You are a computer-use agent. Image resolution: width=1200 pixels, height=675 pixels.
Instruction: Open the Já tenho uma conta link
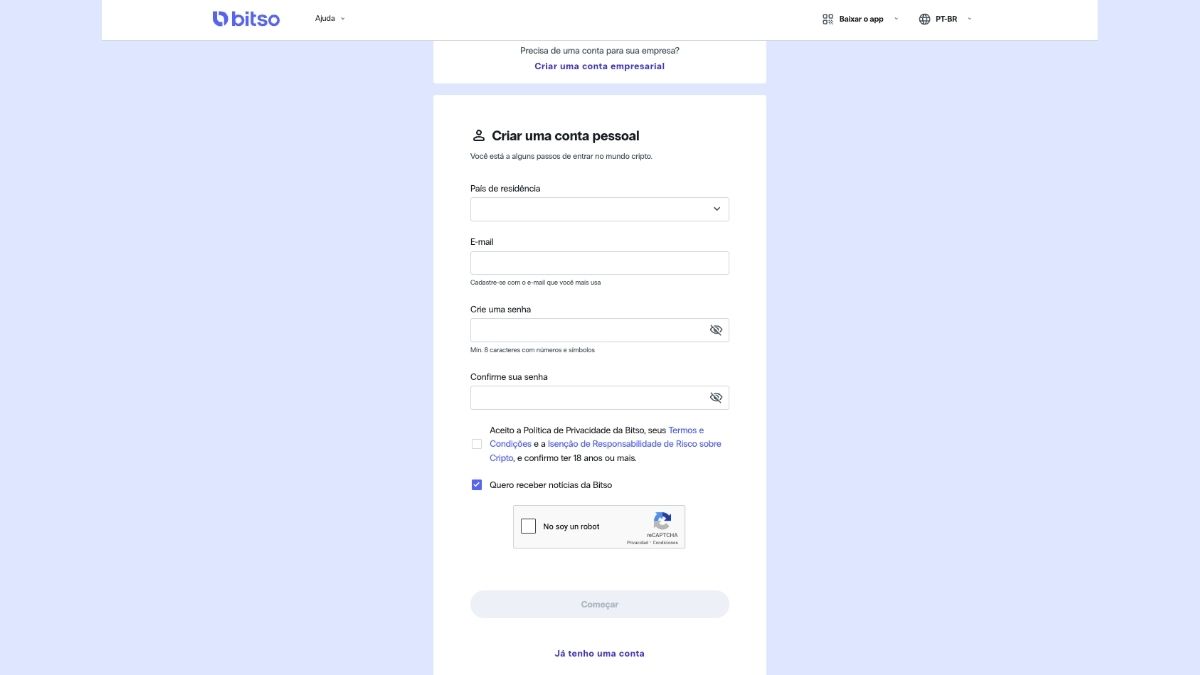(x=599, y=653)
